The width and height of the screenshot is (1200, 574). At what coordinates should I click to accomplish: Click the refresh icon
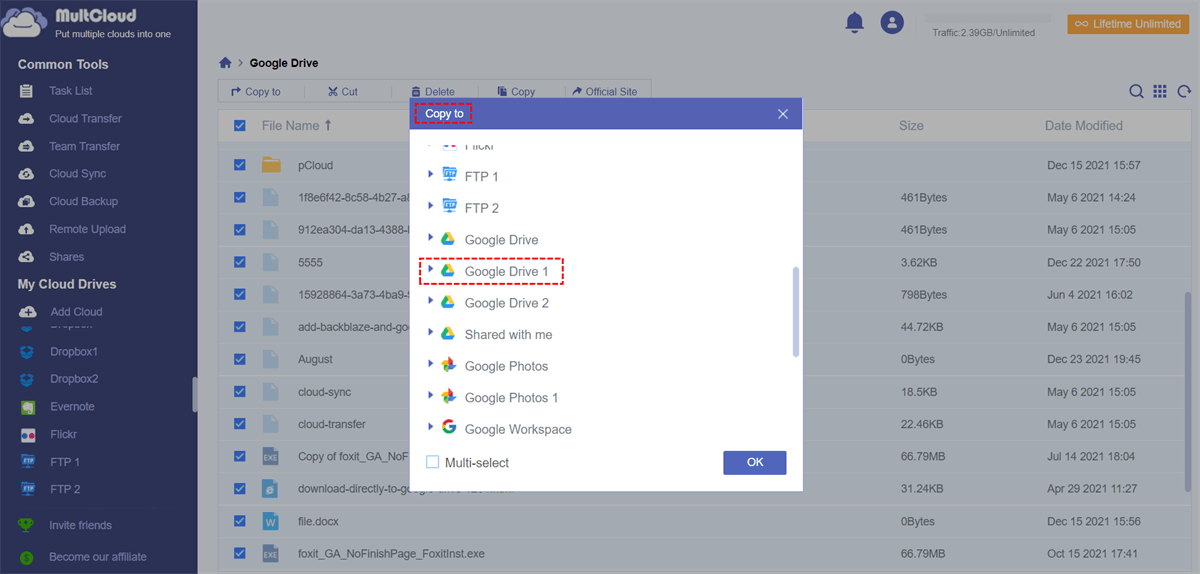[x=1184, y=92]
